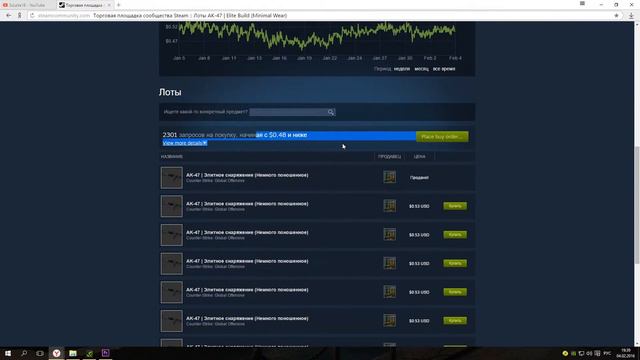Screen dimensions: 640x360
Task: Open the volume tray icon
Action: [589, 353]
